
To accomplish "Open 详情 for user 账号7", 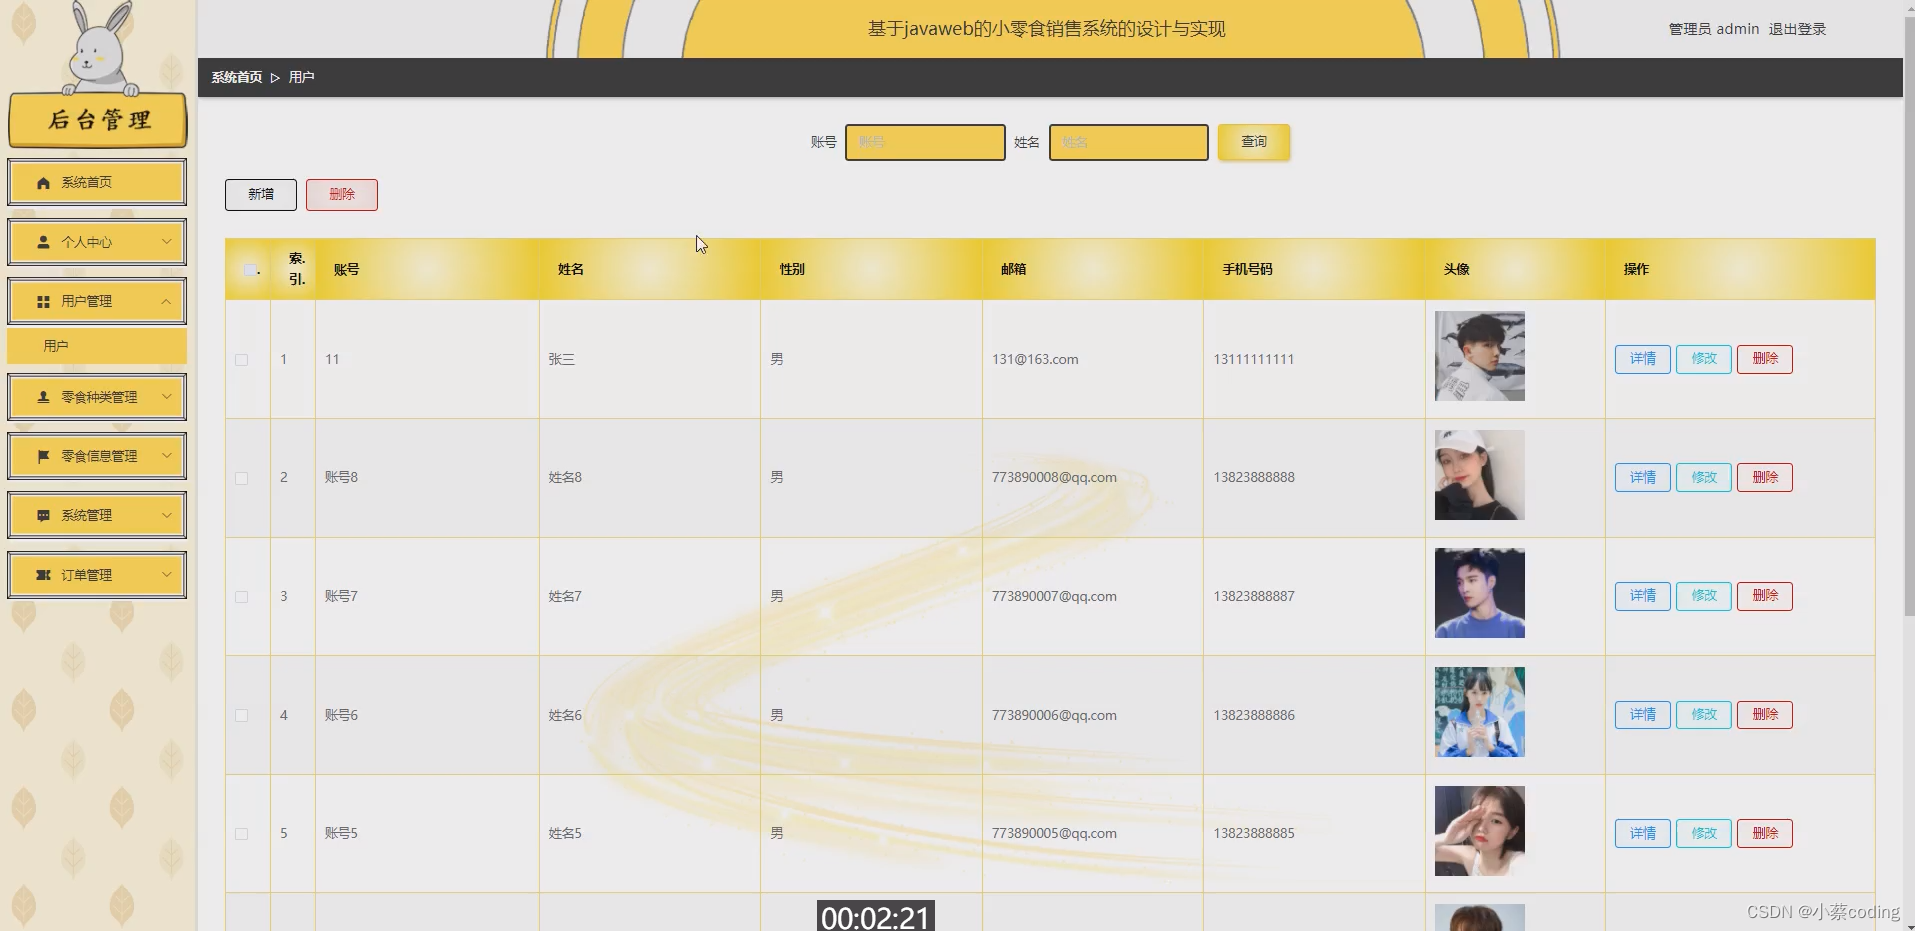I will (1642, 596).
